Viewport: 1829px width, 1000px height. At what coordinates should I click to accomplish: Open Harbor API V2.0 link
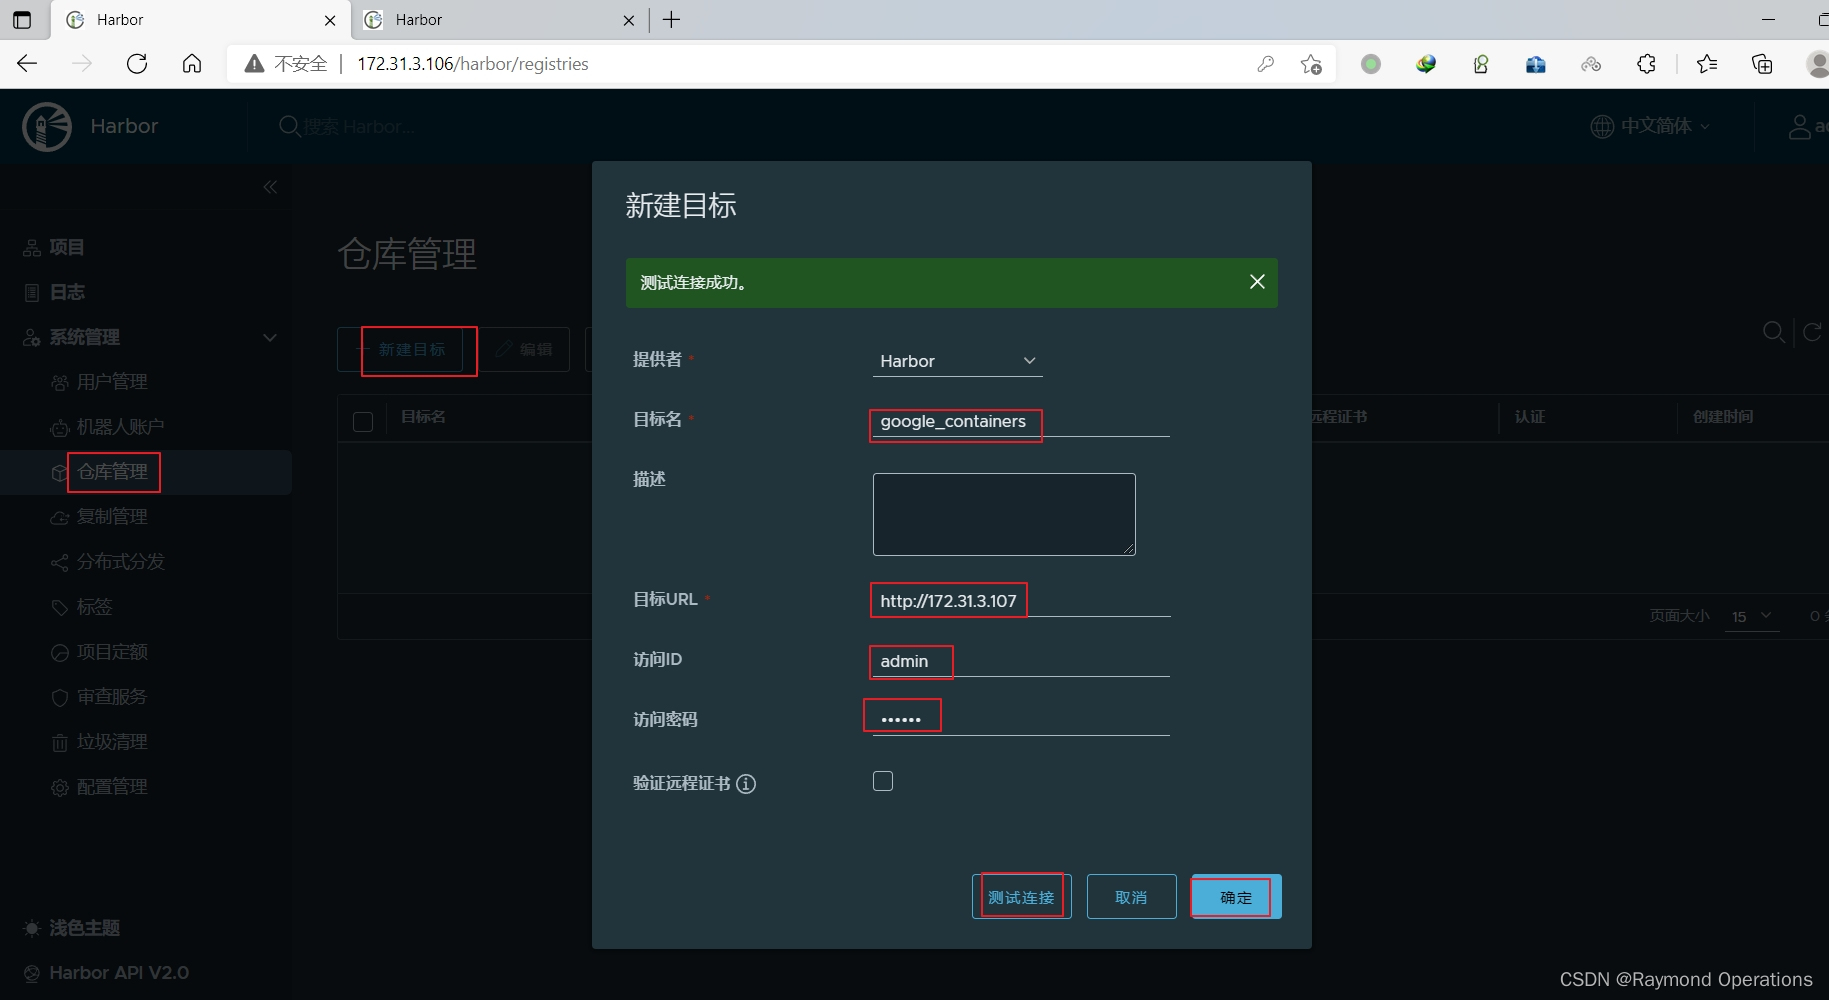106,973
